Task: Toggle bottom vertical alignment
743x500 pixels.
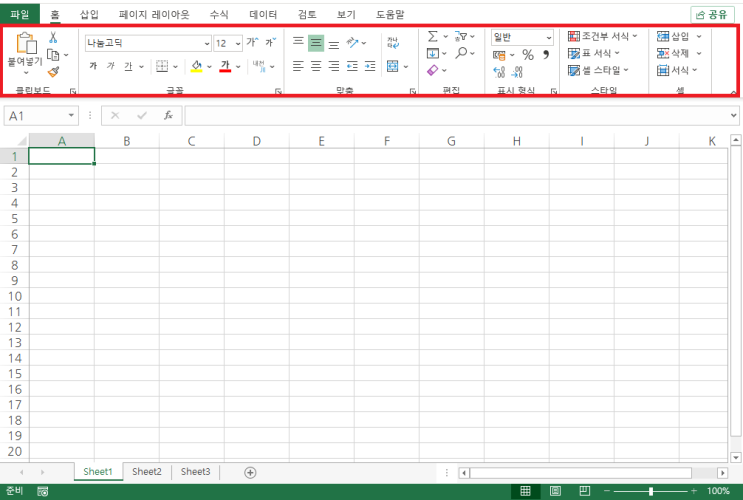Action: point(334,44)
